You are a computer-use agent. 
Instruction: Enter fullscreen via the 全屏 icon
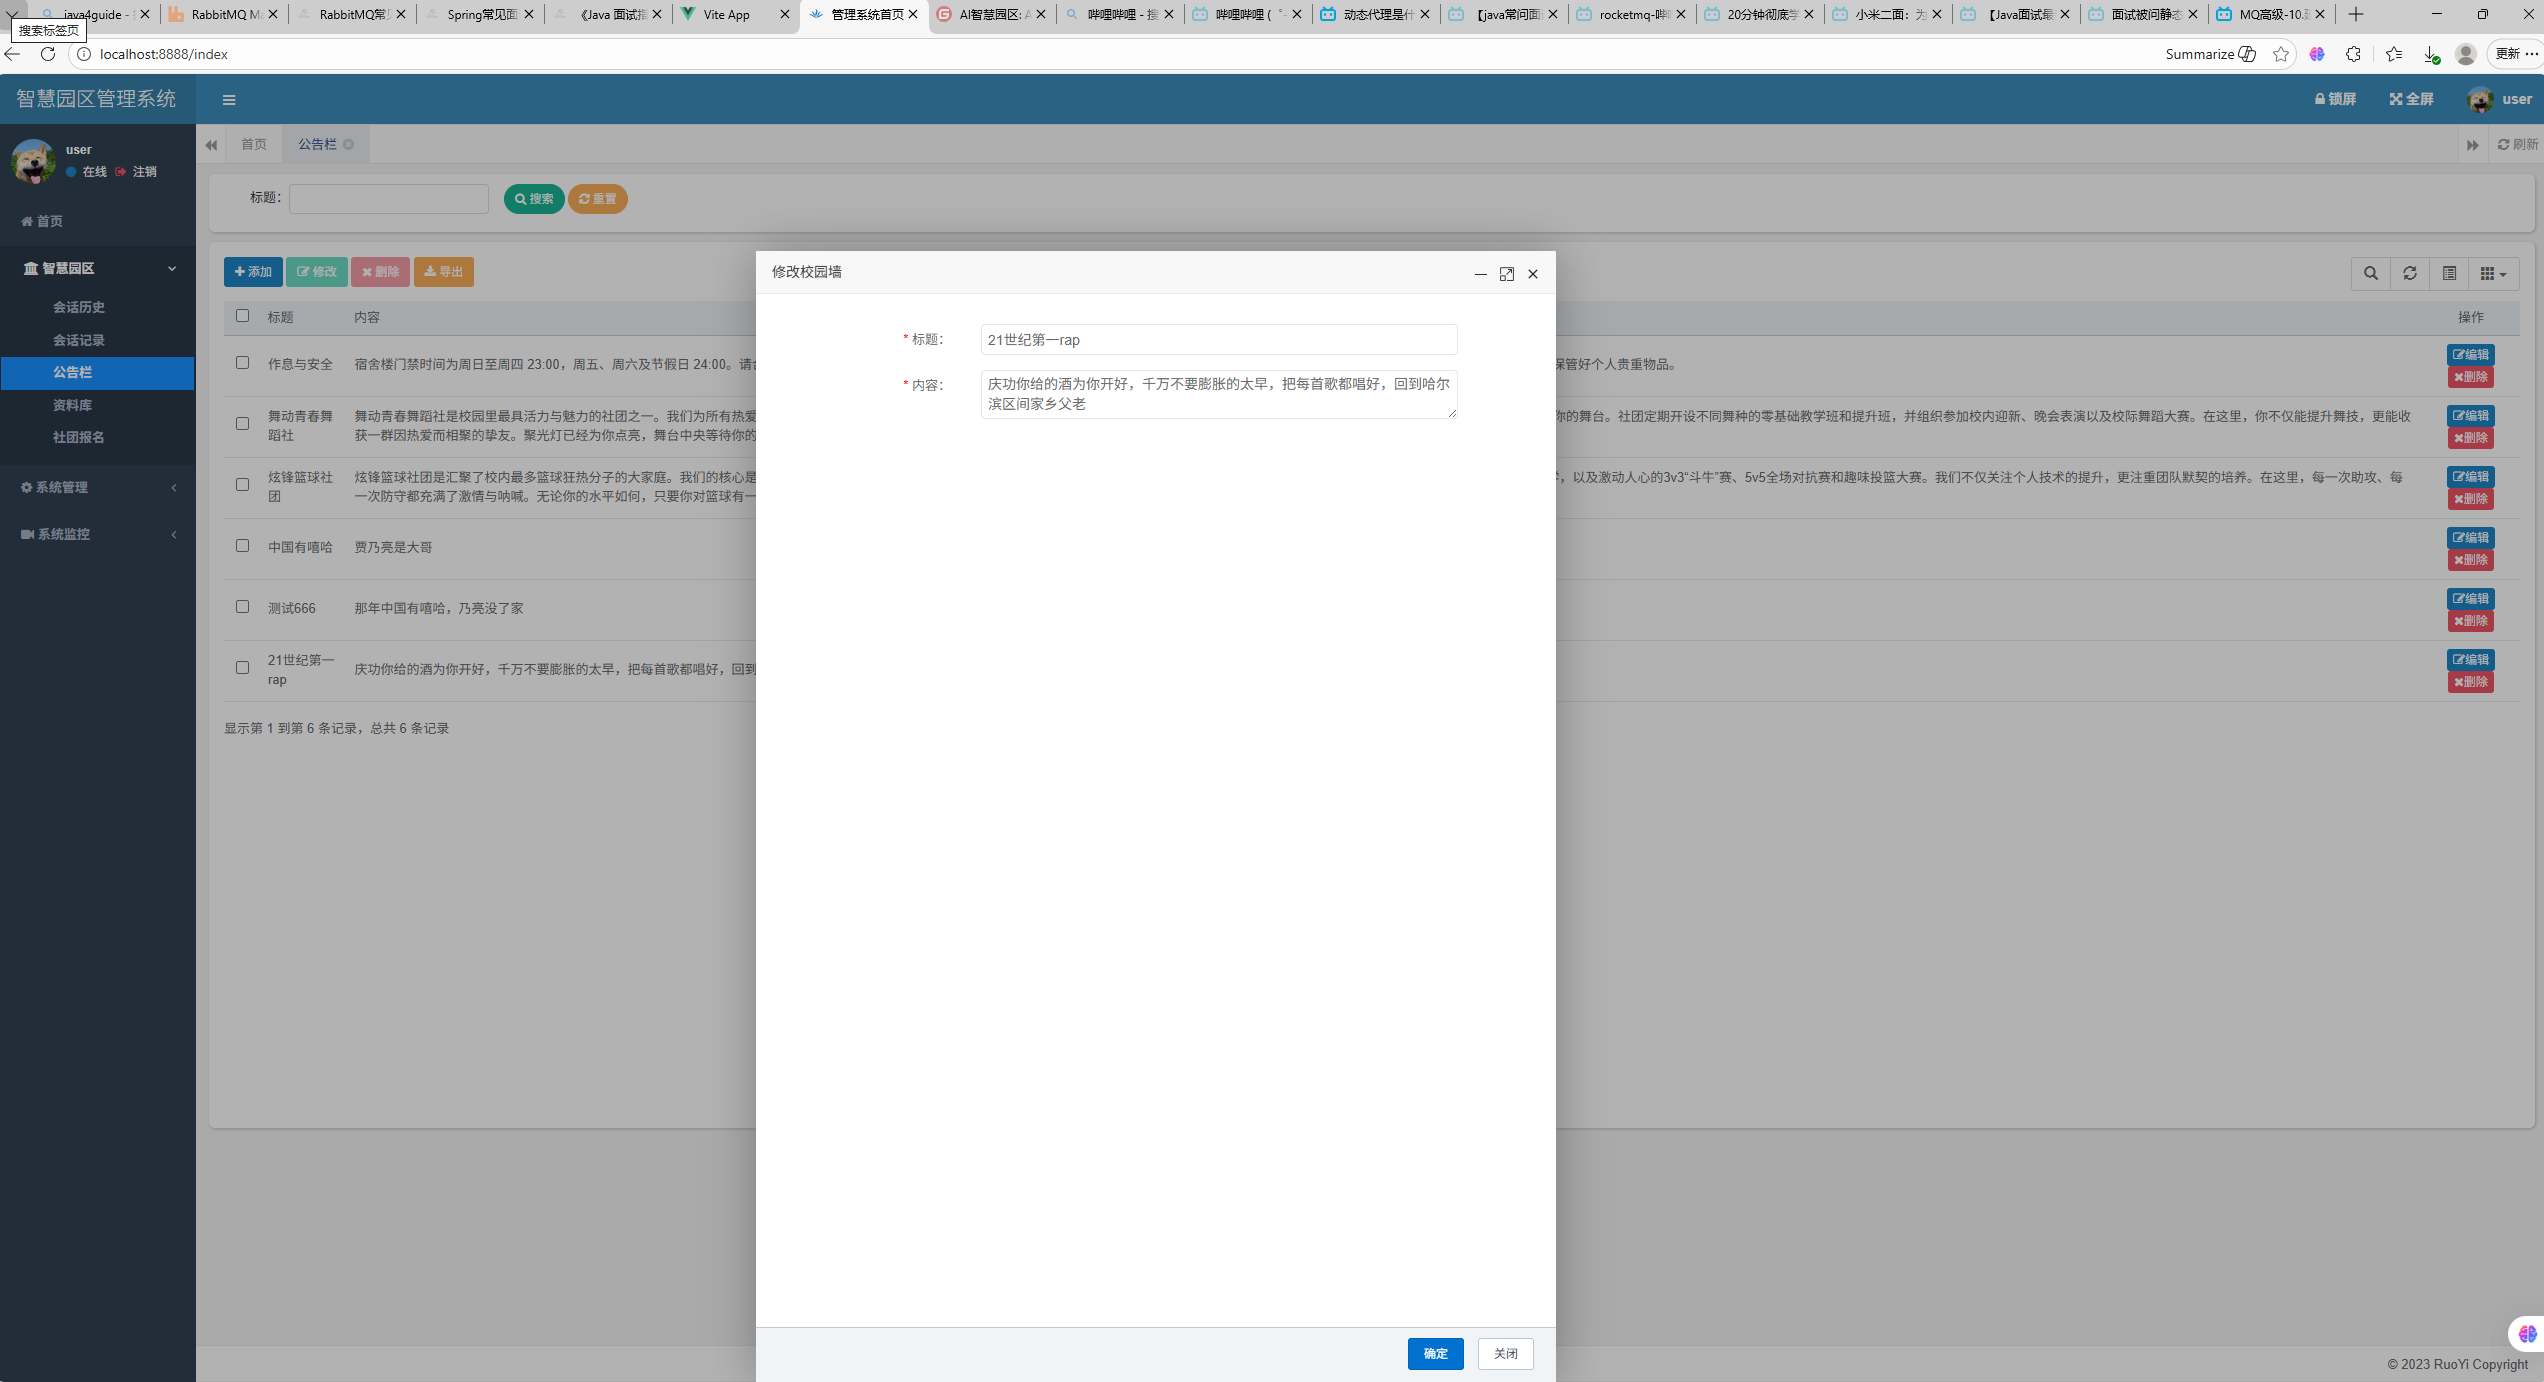click(x=2410, y=99)
